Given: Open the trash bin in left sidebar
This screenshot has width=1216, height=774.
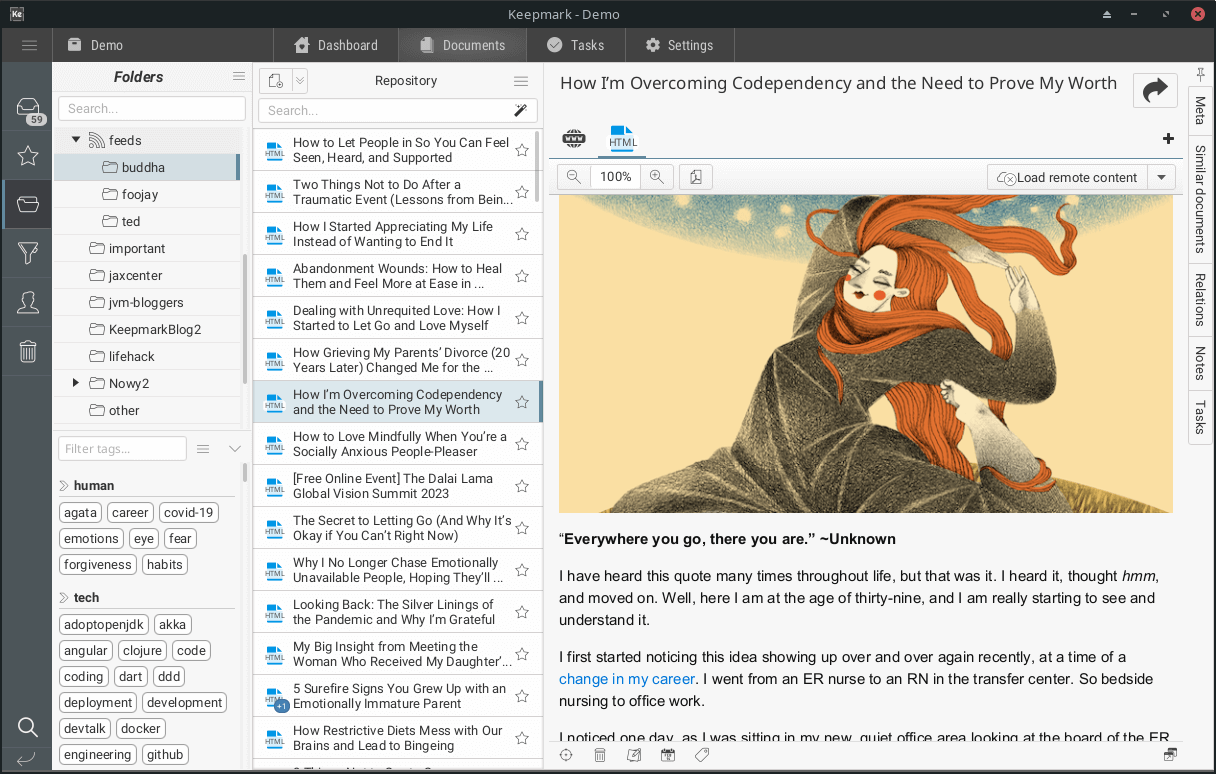Looking at the screenshot, I should coord(28,351).
